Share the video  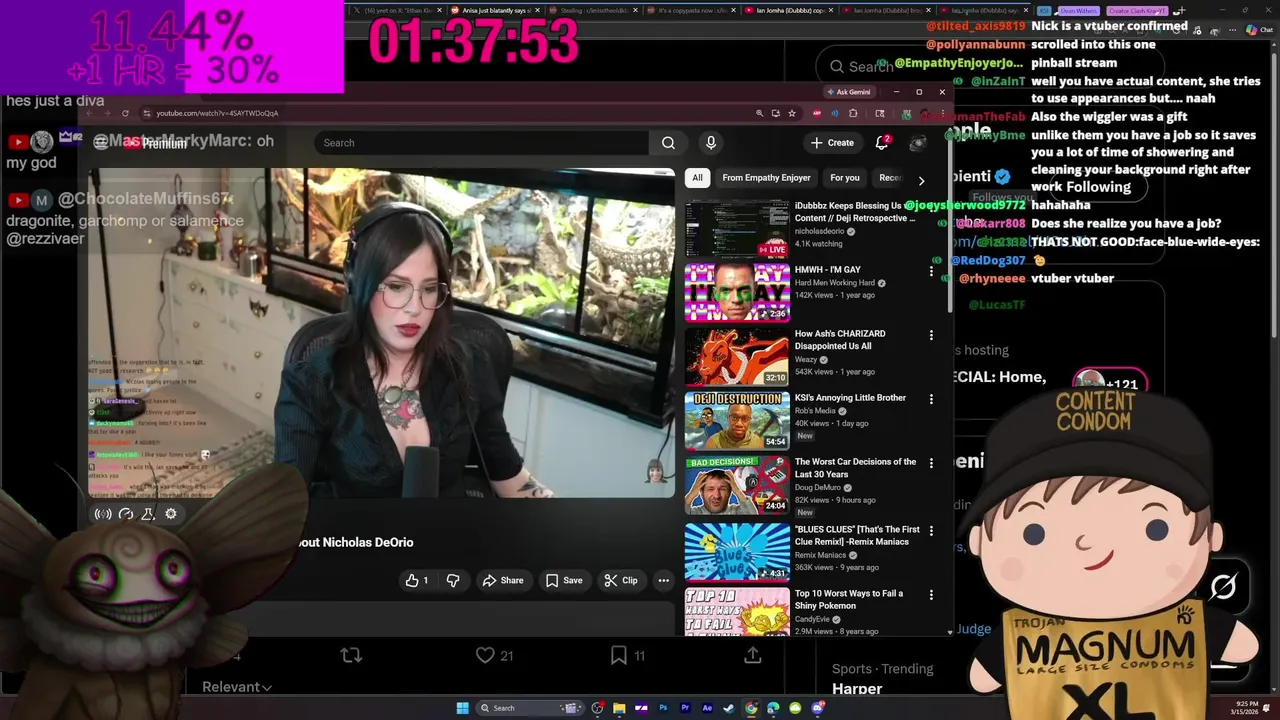tap(502, 580)
